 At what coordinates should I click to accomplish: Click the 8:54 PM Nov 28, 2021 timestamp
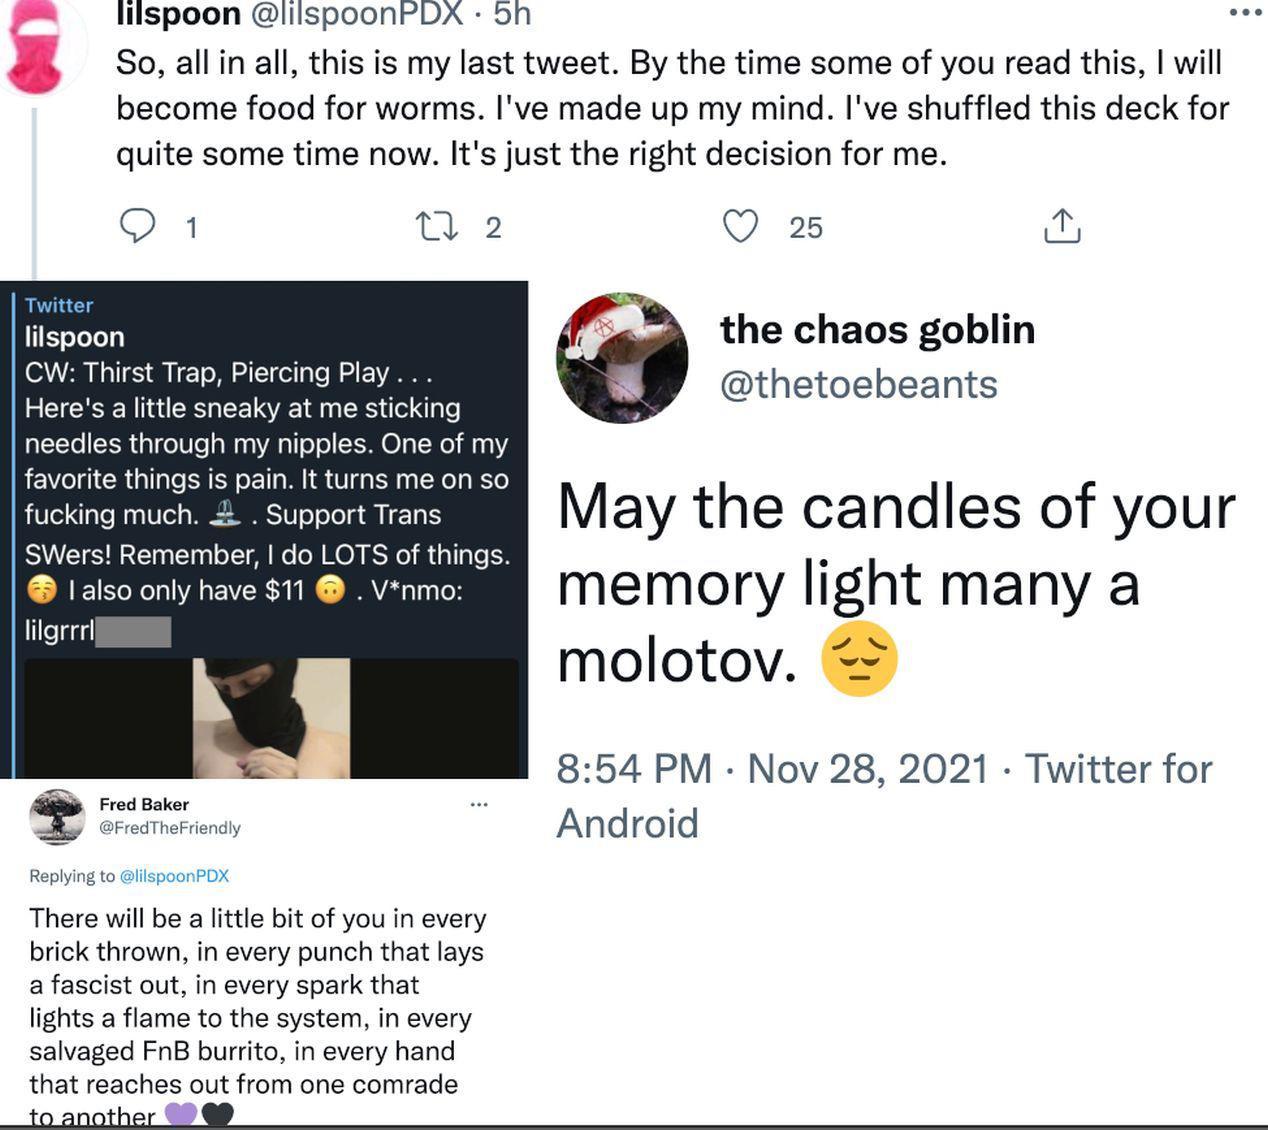click(x=772, y=769)
